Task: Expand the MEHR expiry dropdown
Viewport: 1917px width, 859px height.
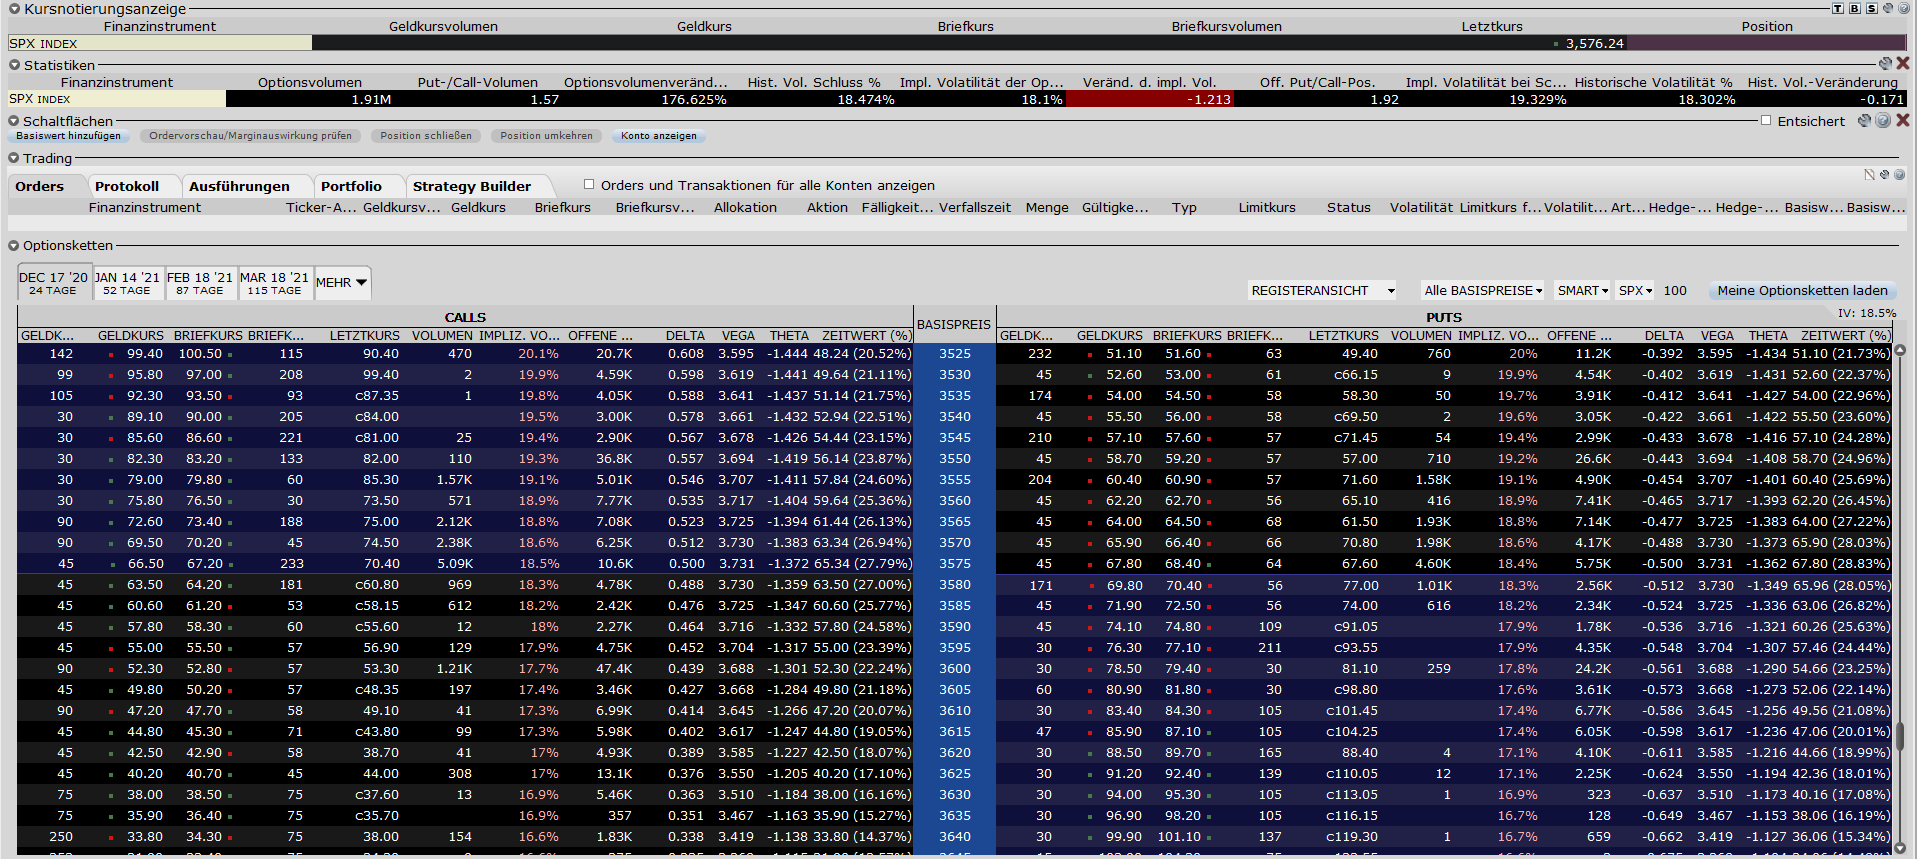Action: tap(342, 283)
